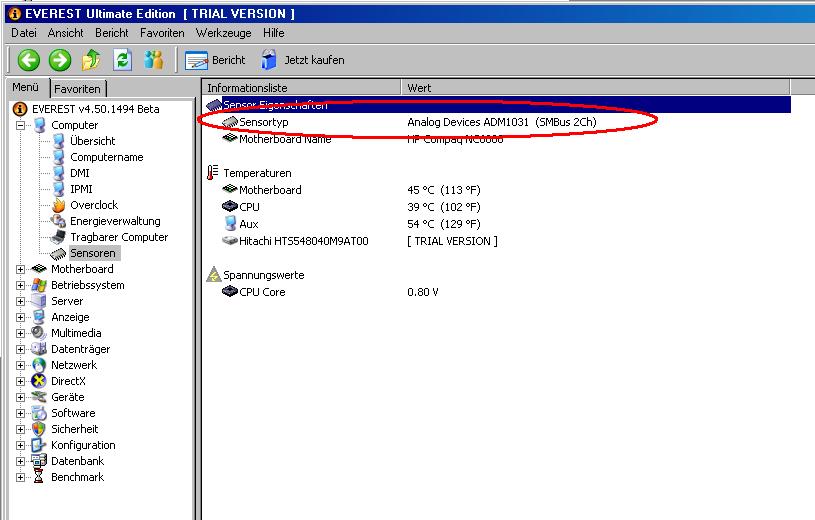
Task: Click the green Forward arrow toolbar icon
Action: tap(60, 60)
